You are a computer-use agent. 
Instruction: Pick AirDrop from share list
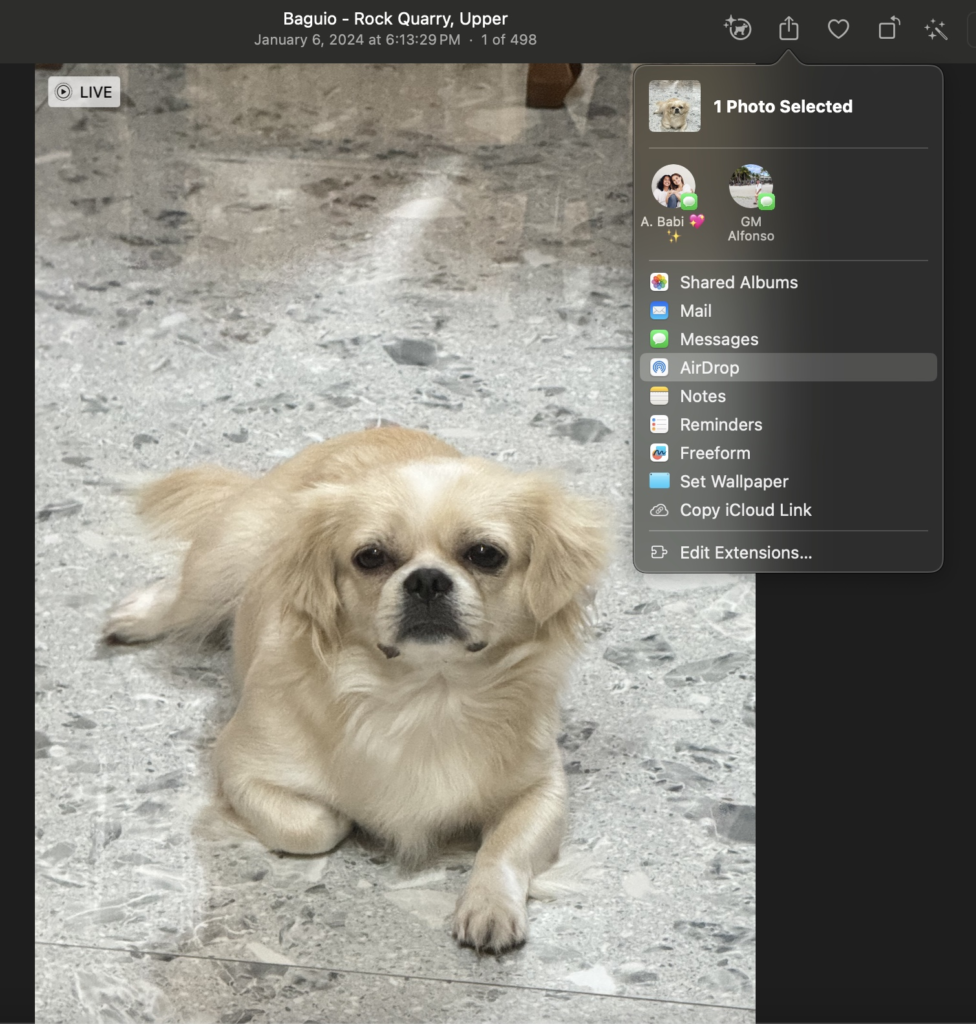[x=709, y=368]
